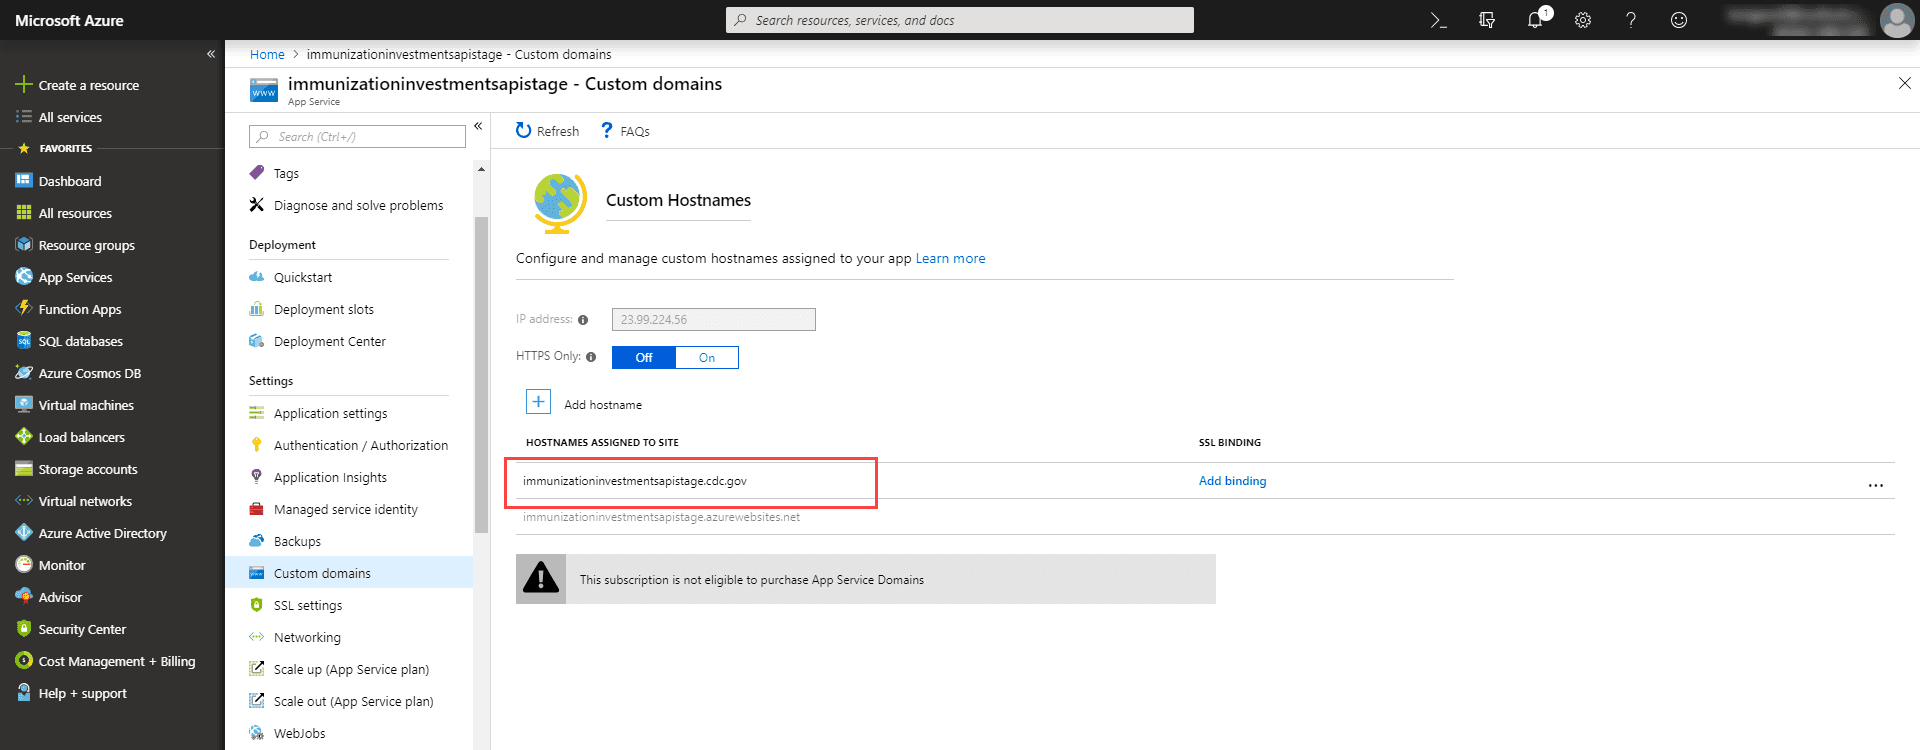
Task: Open Monitor in favorites
Action: tap(62, 565)
